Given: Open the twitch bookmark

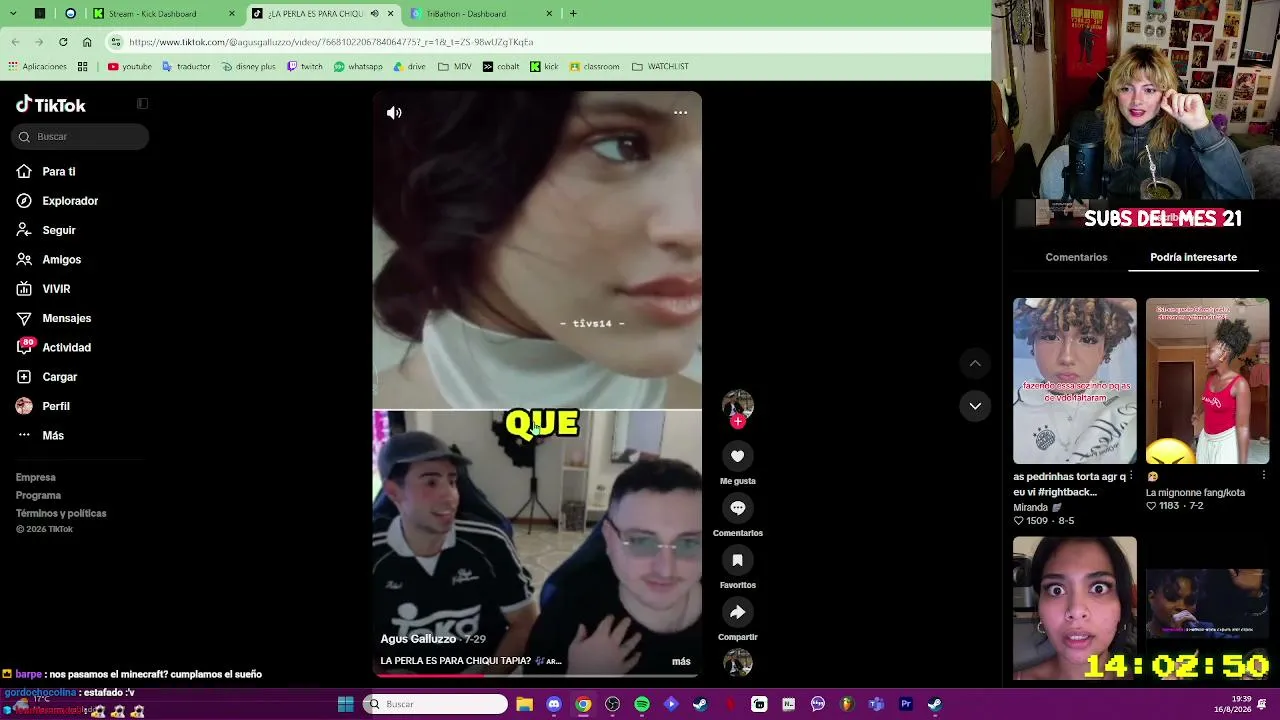Looking at the screenshot, I should tap(304, 67).
